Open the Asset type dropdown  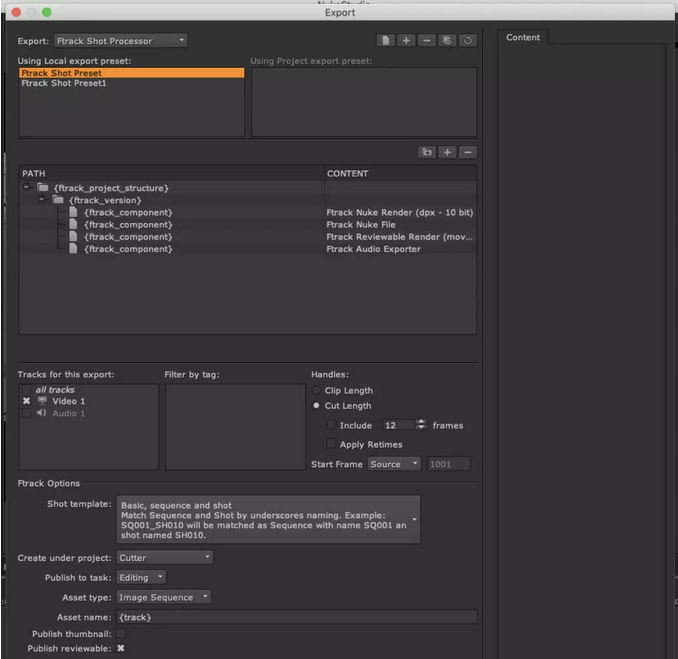coord(163,597)
